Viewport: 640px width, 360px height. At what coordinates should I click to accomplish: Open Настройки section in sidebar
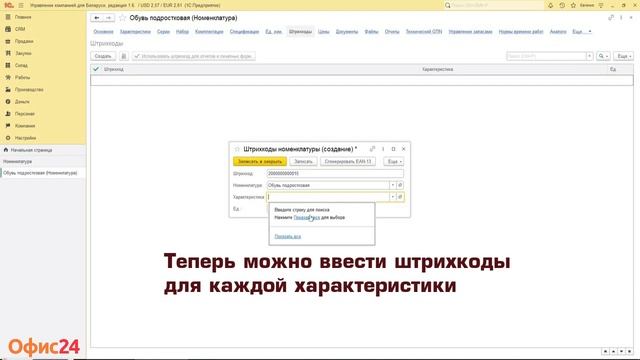pyautogui.click(x=25, y=138)
